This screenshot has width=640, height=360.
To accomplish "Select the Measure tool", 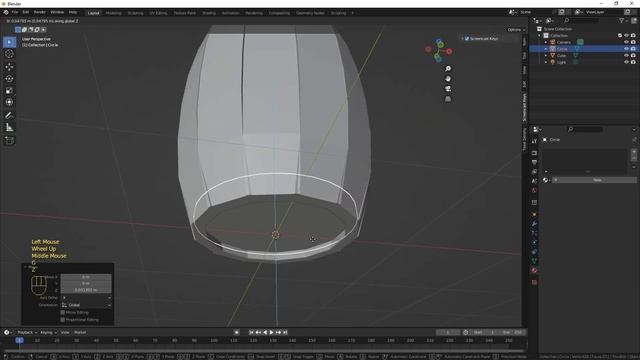I will (x=9, y=128).
